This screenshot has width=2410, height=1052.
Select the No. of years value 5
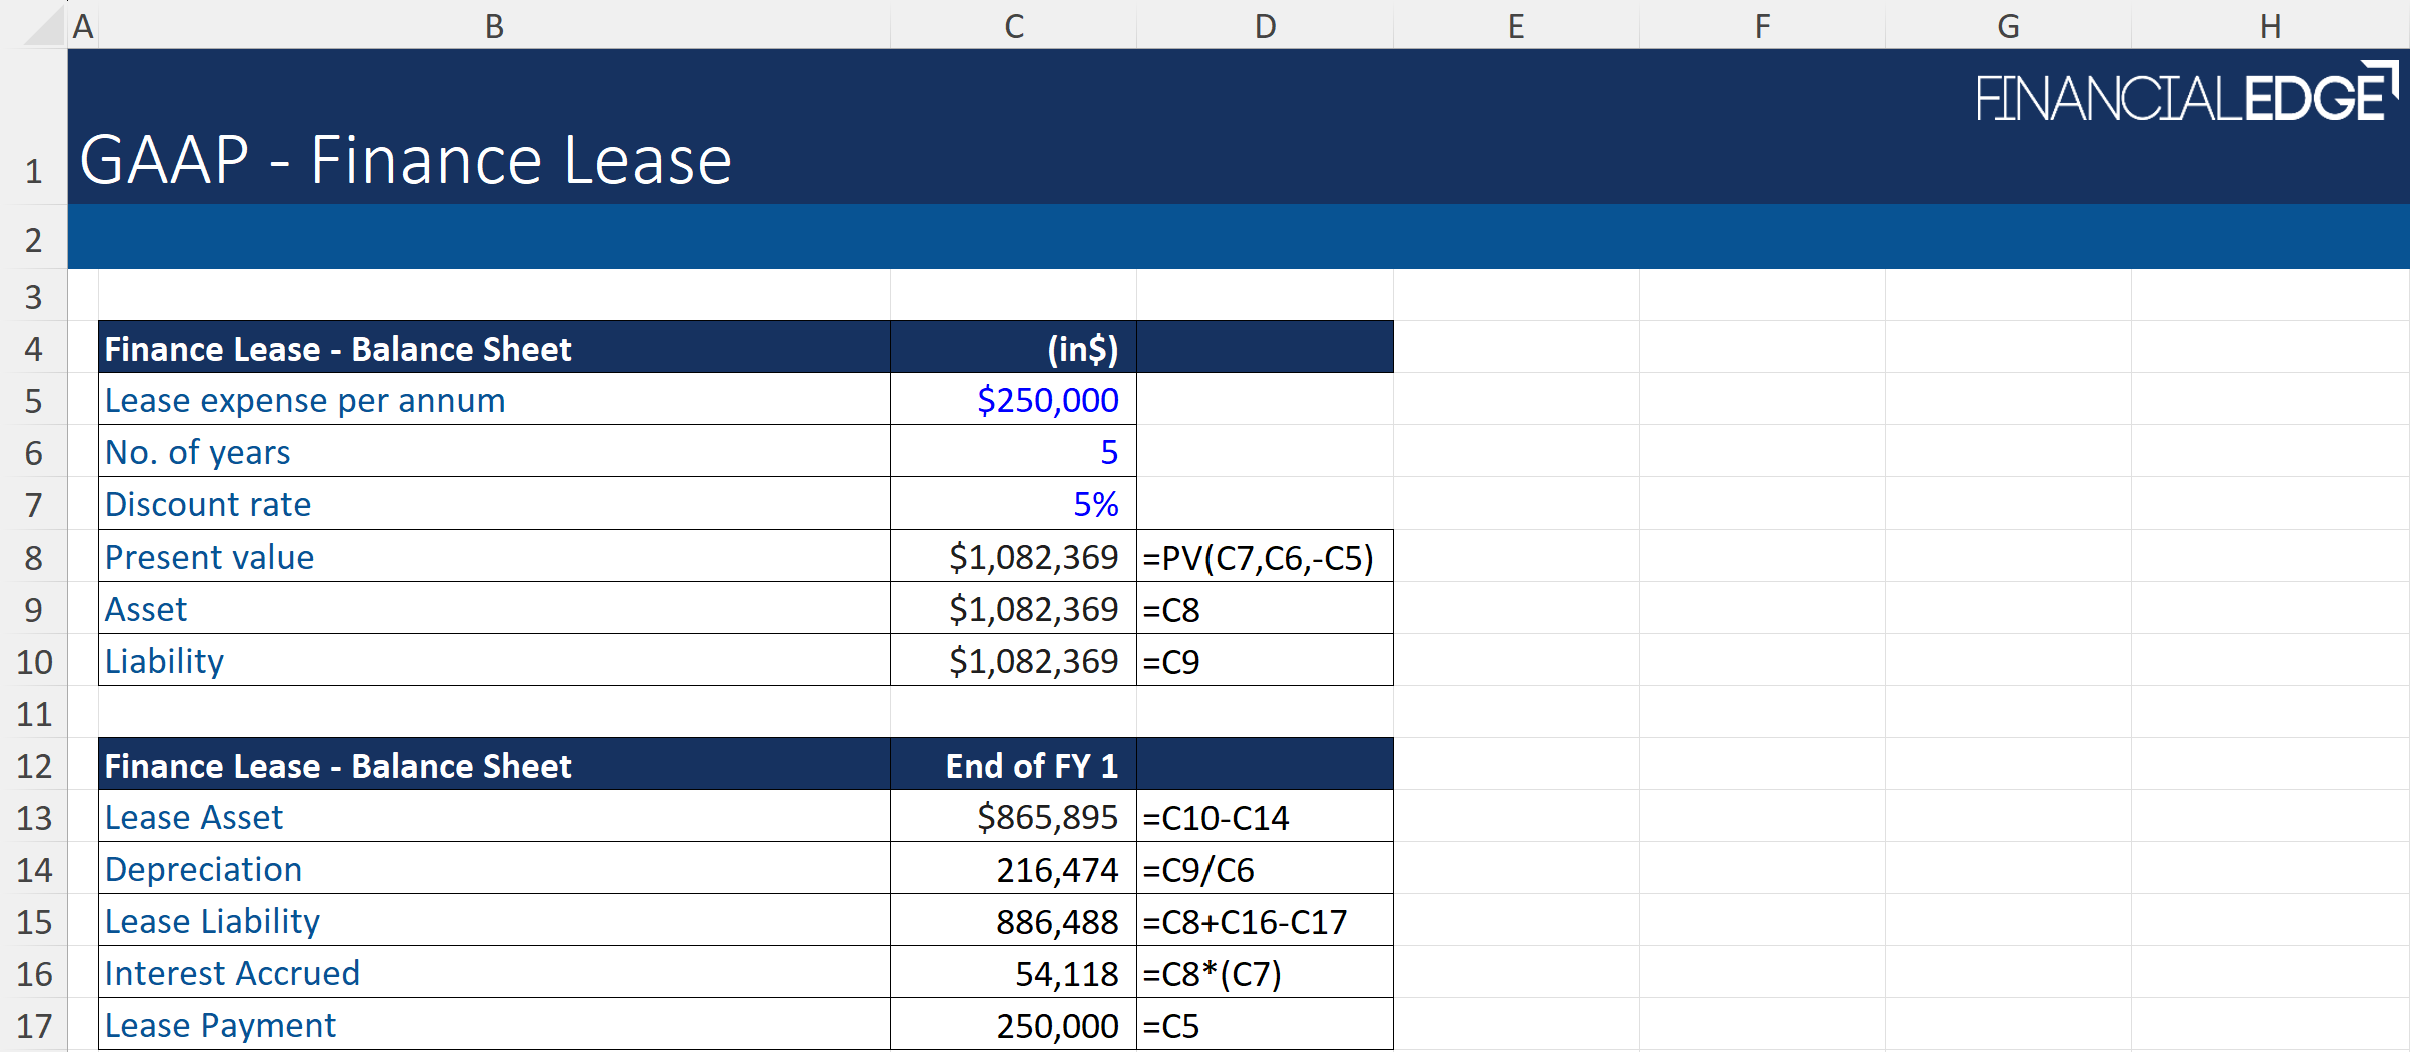(x=1013, y=452)
